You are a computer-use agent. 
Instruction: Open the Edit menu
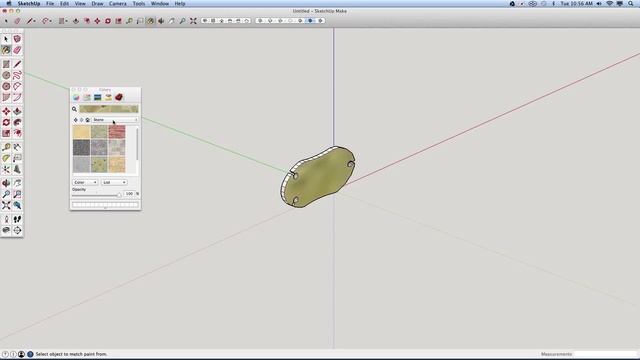tap(64, 4)
